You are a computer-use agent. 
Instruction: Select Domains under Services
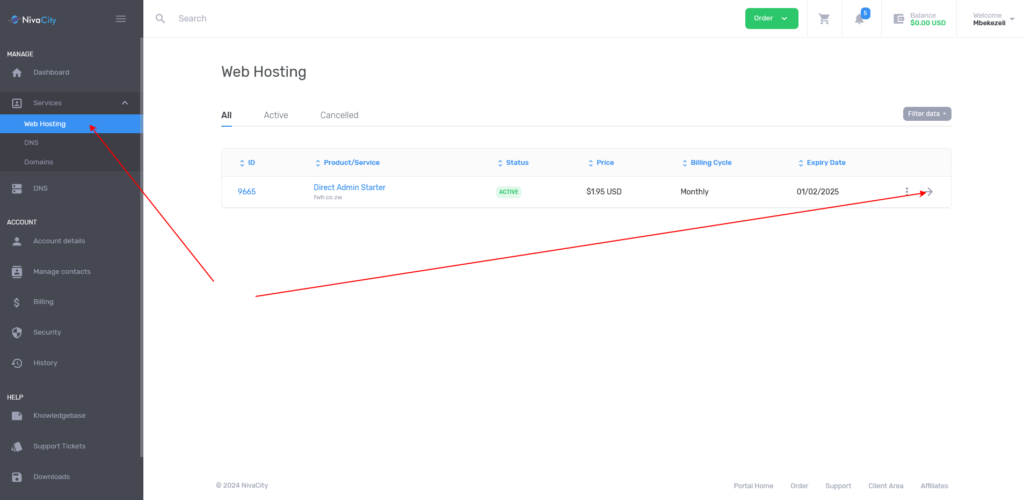[39, 162]
